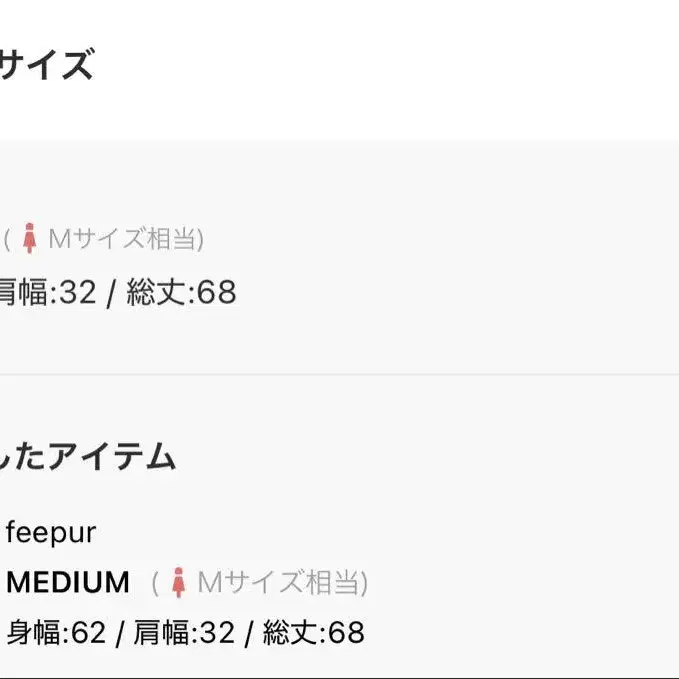Click Mサイズ相当 text next to MEDIUM
679x679 pixels.
pyautogui.click(x=279, y=582)
